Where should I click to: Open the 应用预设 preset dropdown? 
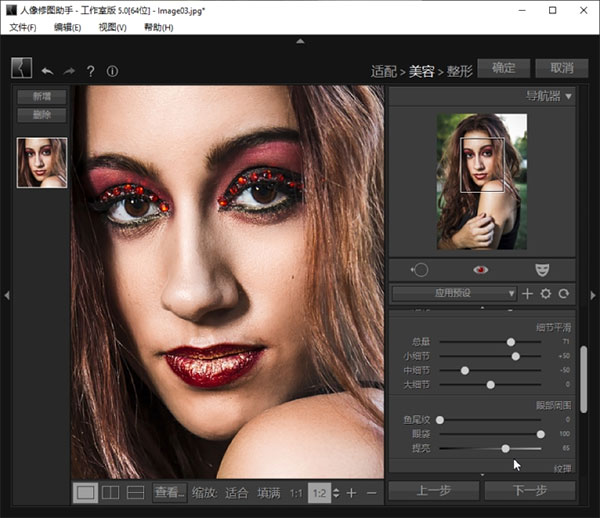[454, 294]
